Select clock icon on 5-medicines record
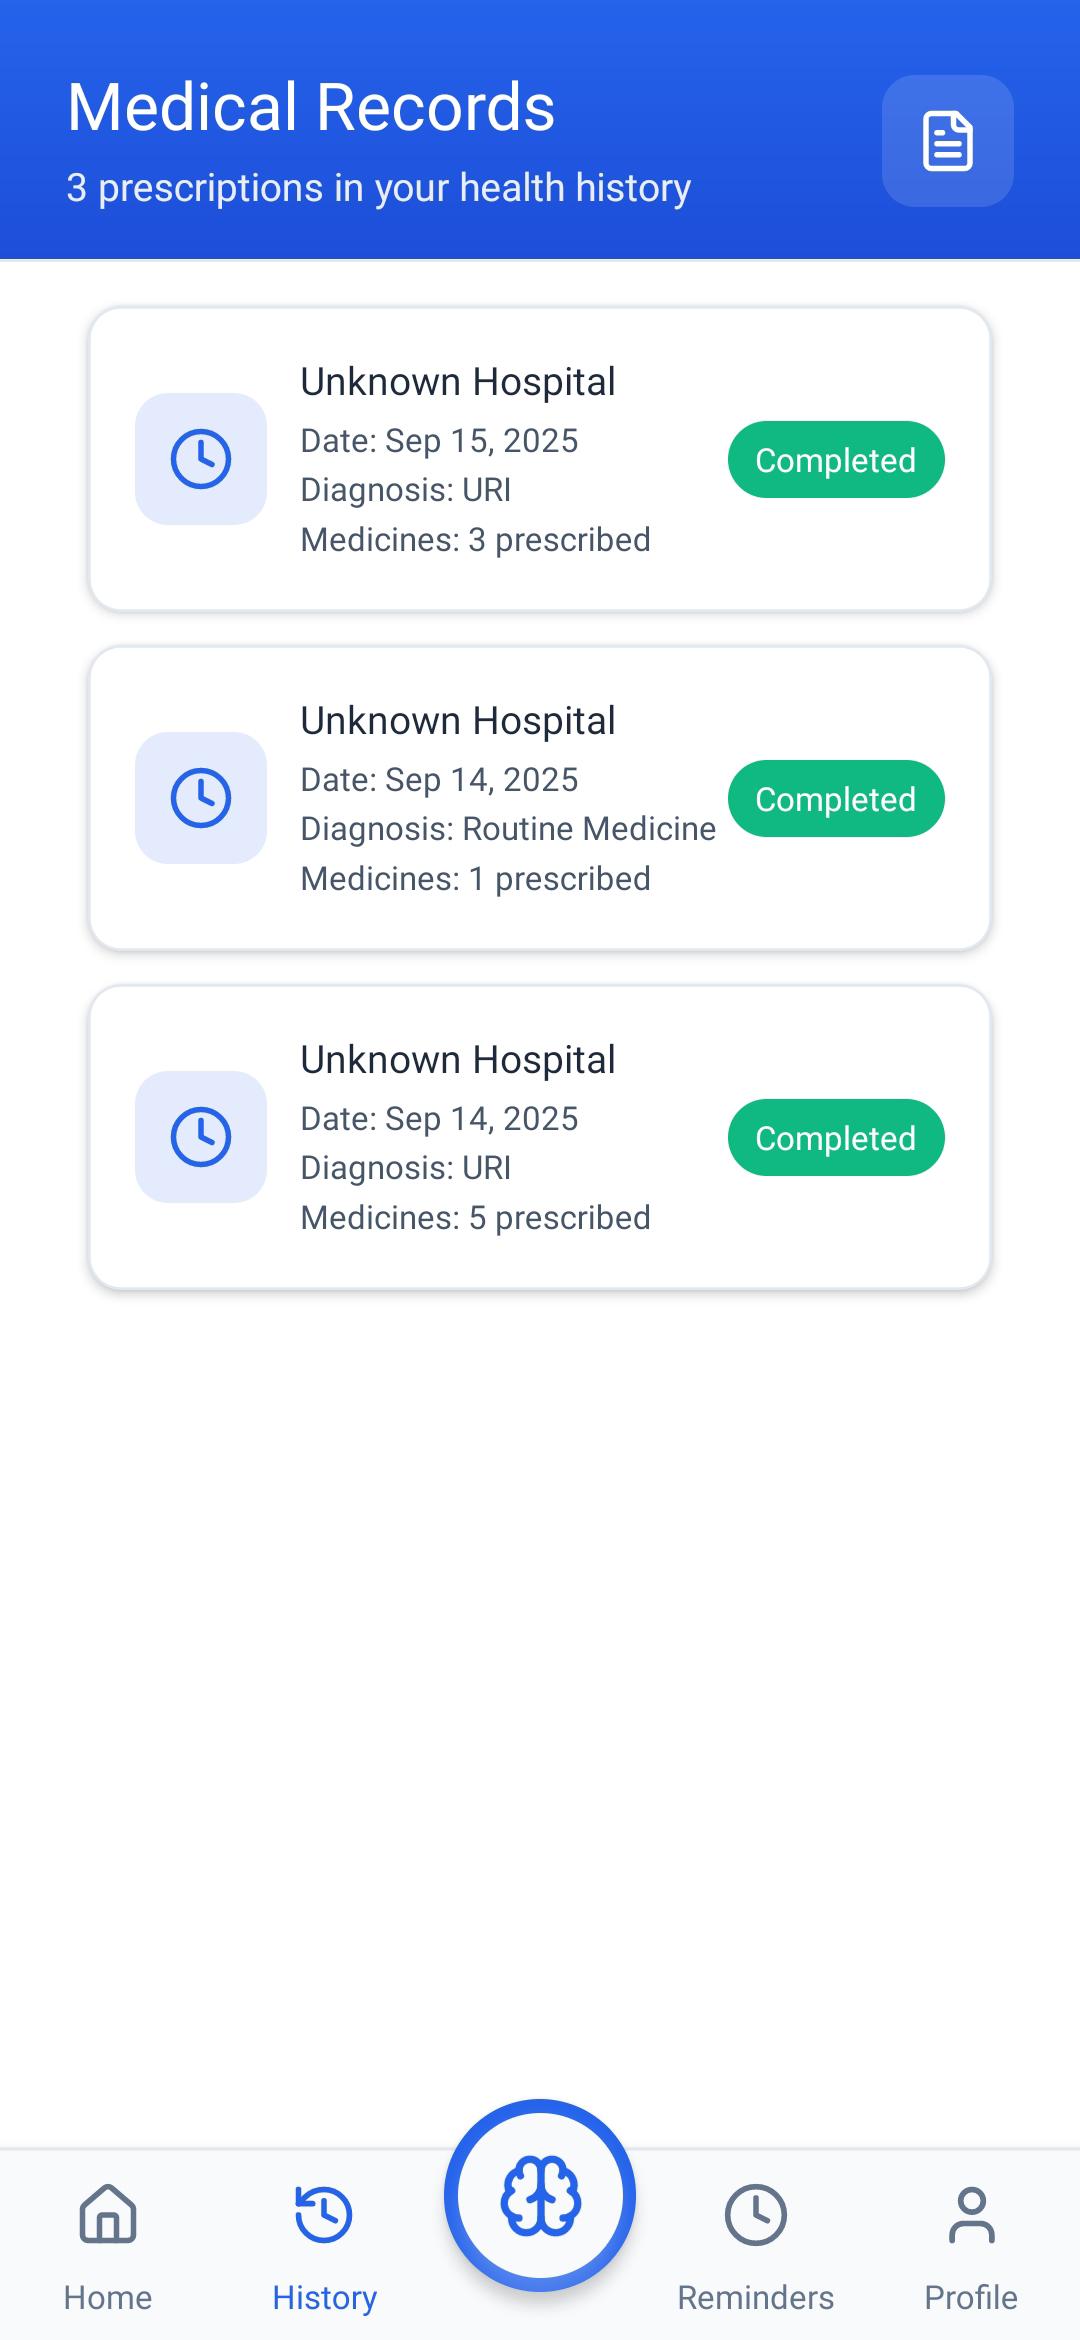The width and height of the screenshot is (1080, 2340). coord(201,1137)
